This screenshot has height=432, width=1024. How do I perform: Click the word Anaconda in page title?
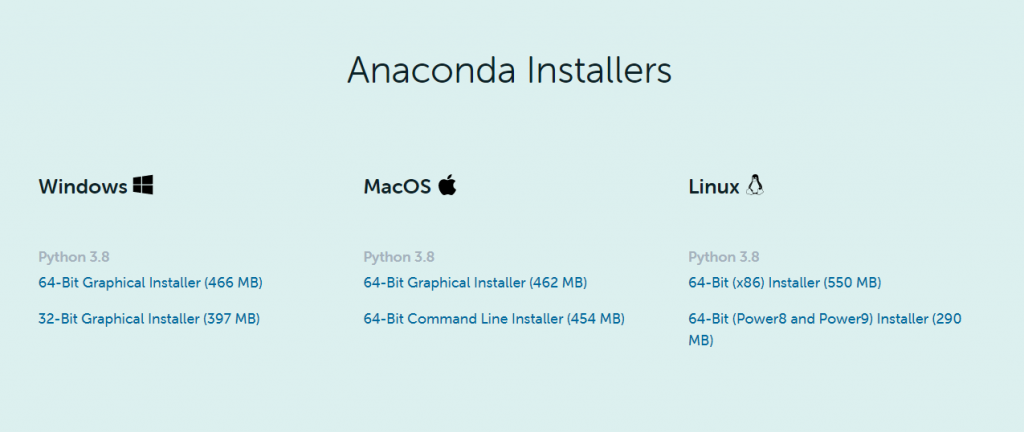coord(432,70)
